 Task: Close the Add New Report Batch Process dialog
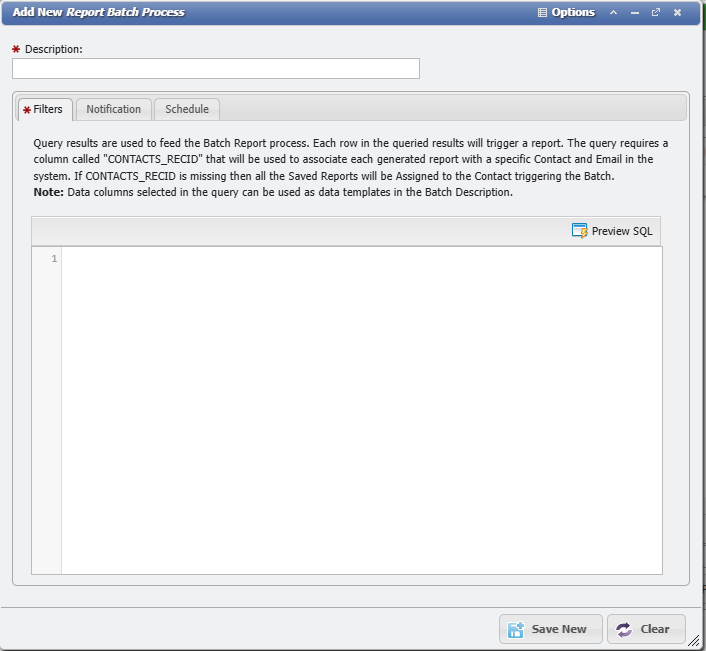pos(677,13)
